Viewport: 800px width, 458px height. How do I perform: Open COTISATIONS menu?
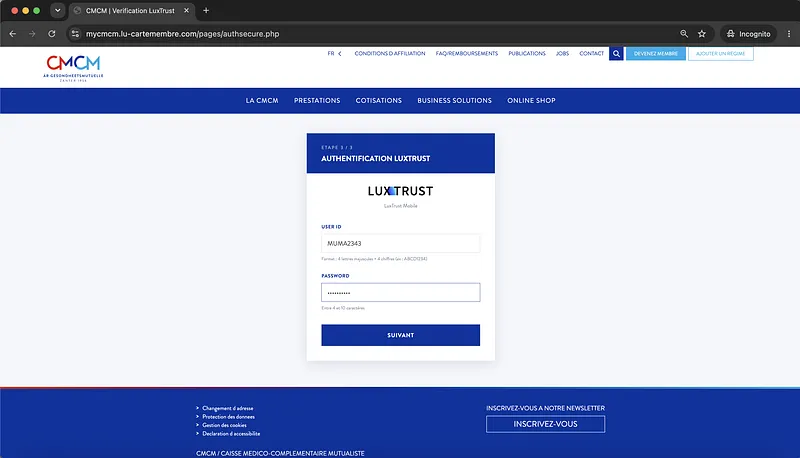tap(379, 100)
